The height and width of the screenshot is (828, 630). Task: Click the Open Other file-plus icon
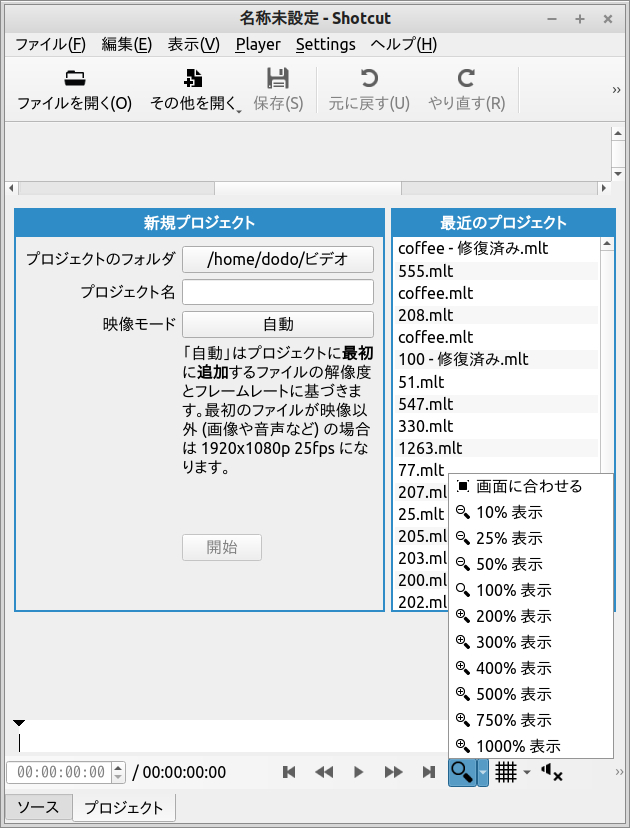pyautogui.click(x=193, y=78)
